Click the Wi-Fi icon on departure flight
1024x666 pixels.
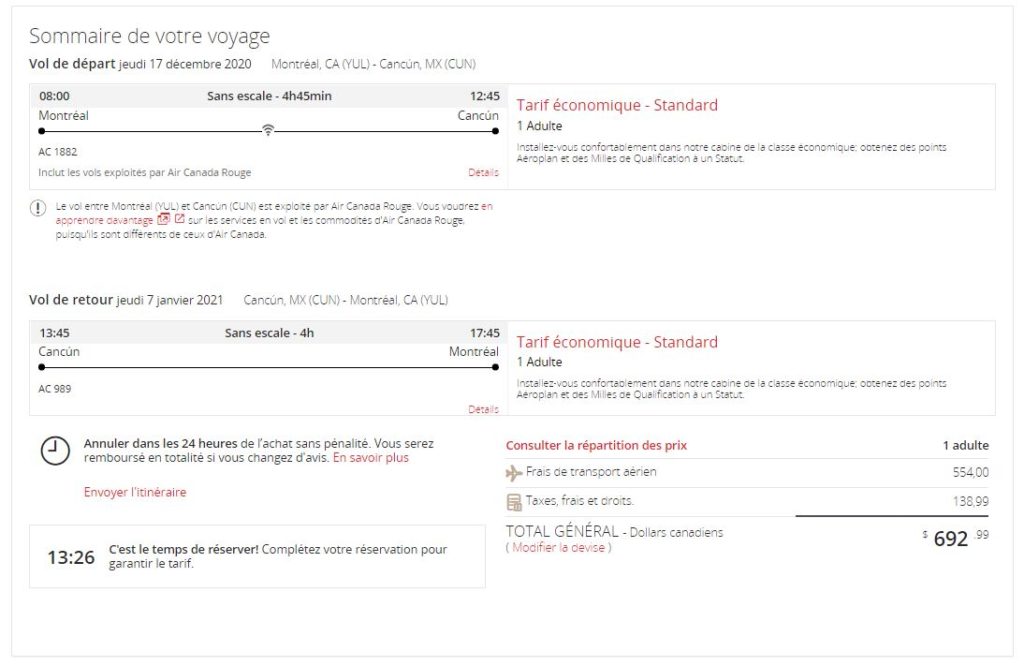(268, 130)
